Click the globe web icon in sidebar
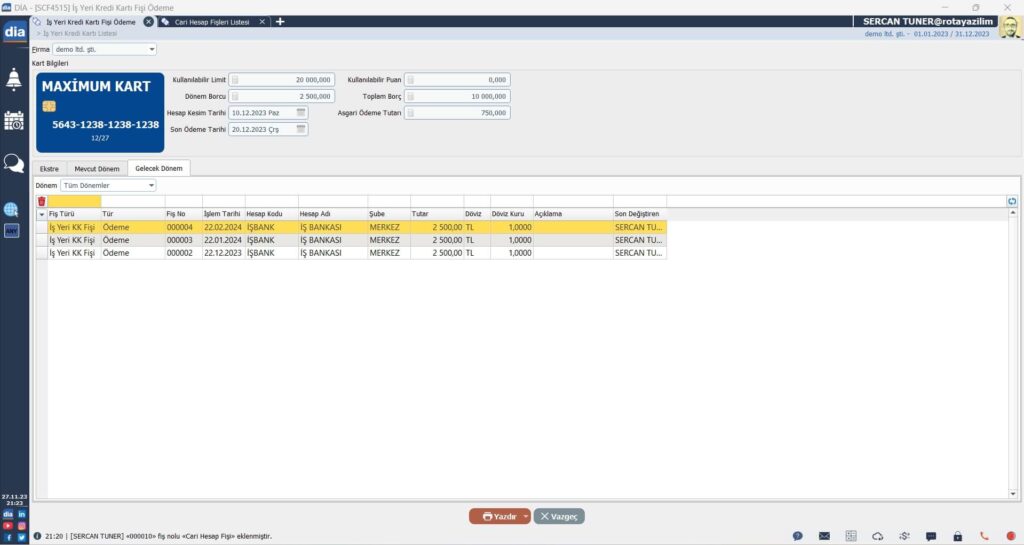 coord(11,210)
